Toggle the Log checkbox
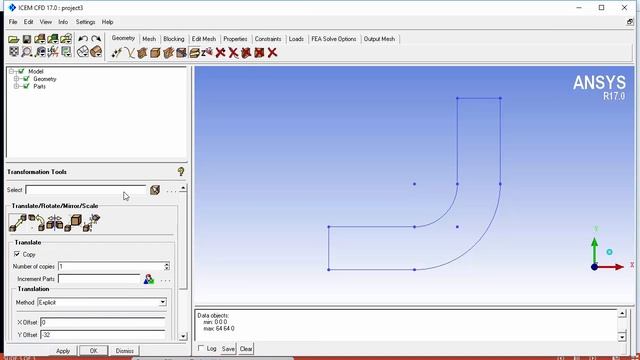 [201, 348]
